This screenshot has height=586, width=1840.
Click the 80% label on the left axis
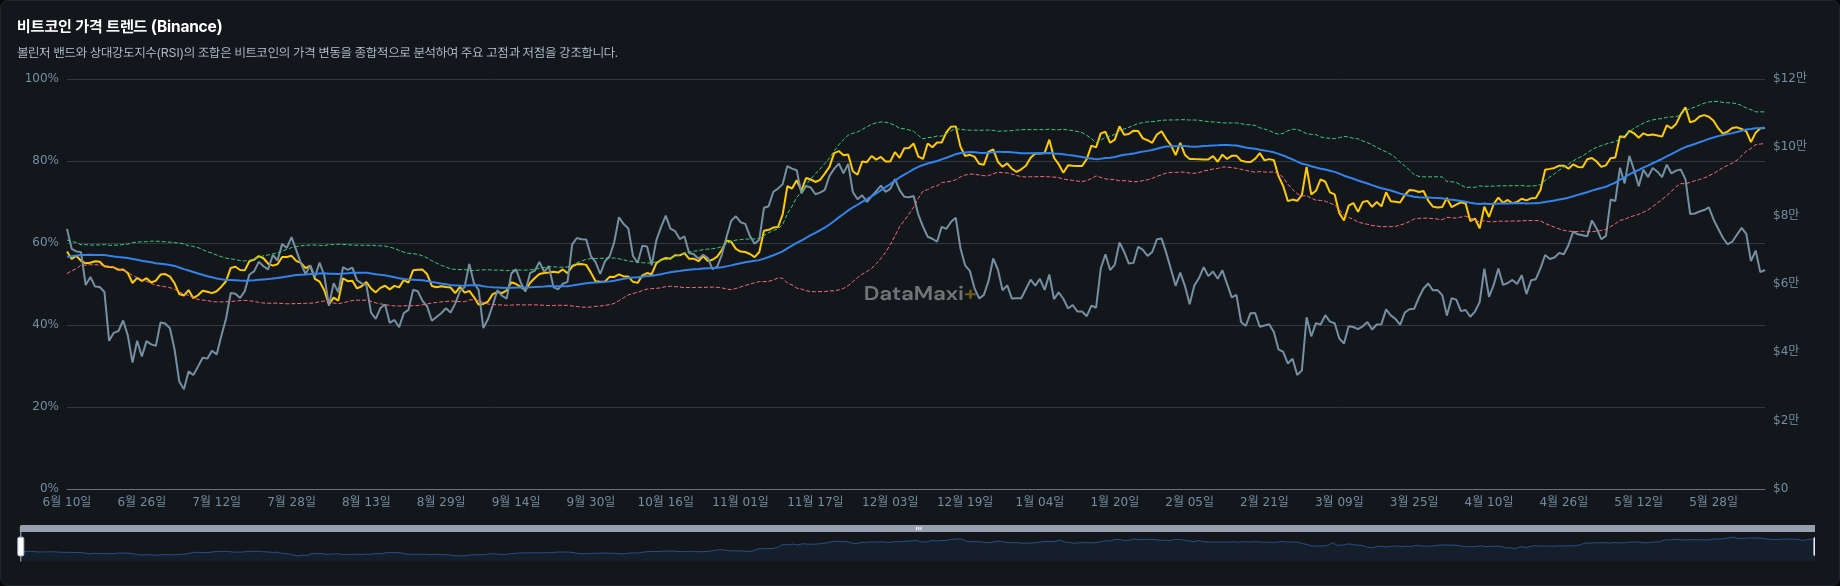pyautogui.click(x=45, y=160)
